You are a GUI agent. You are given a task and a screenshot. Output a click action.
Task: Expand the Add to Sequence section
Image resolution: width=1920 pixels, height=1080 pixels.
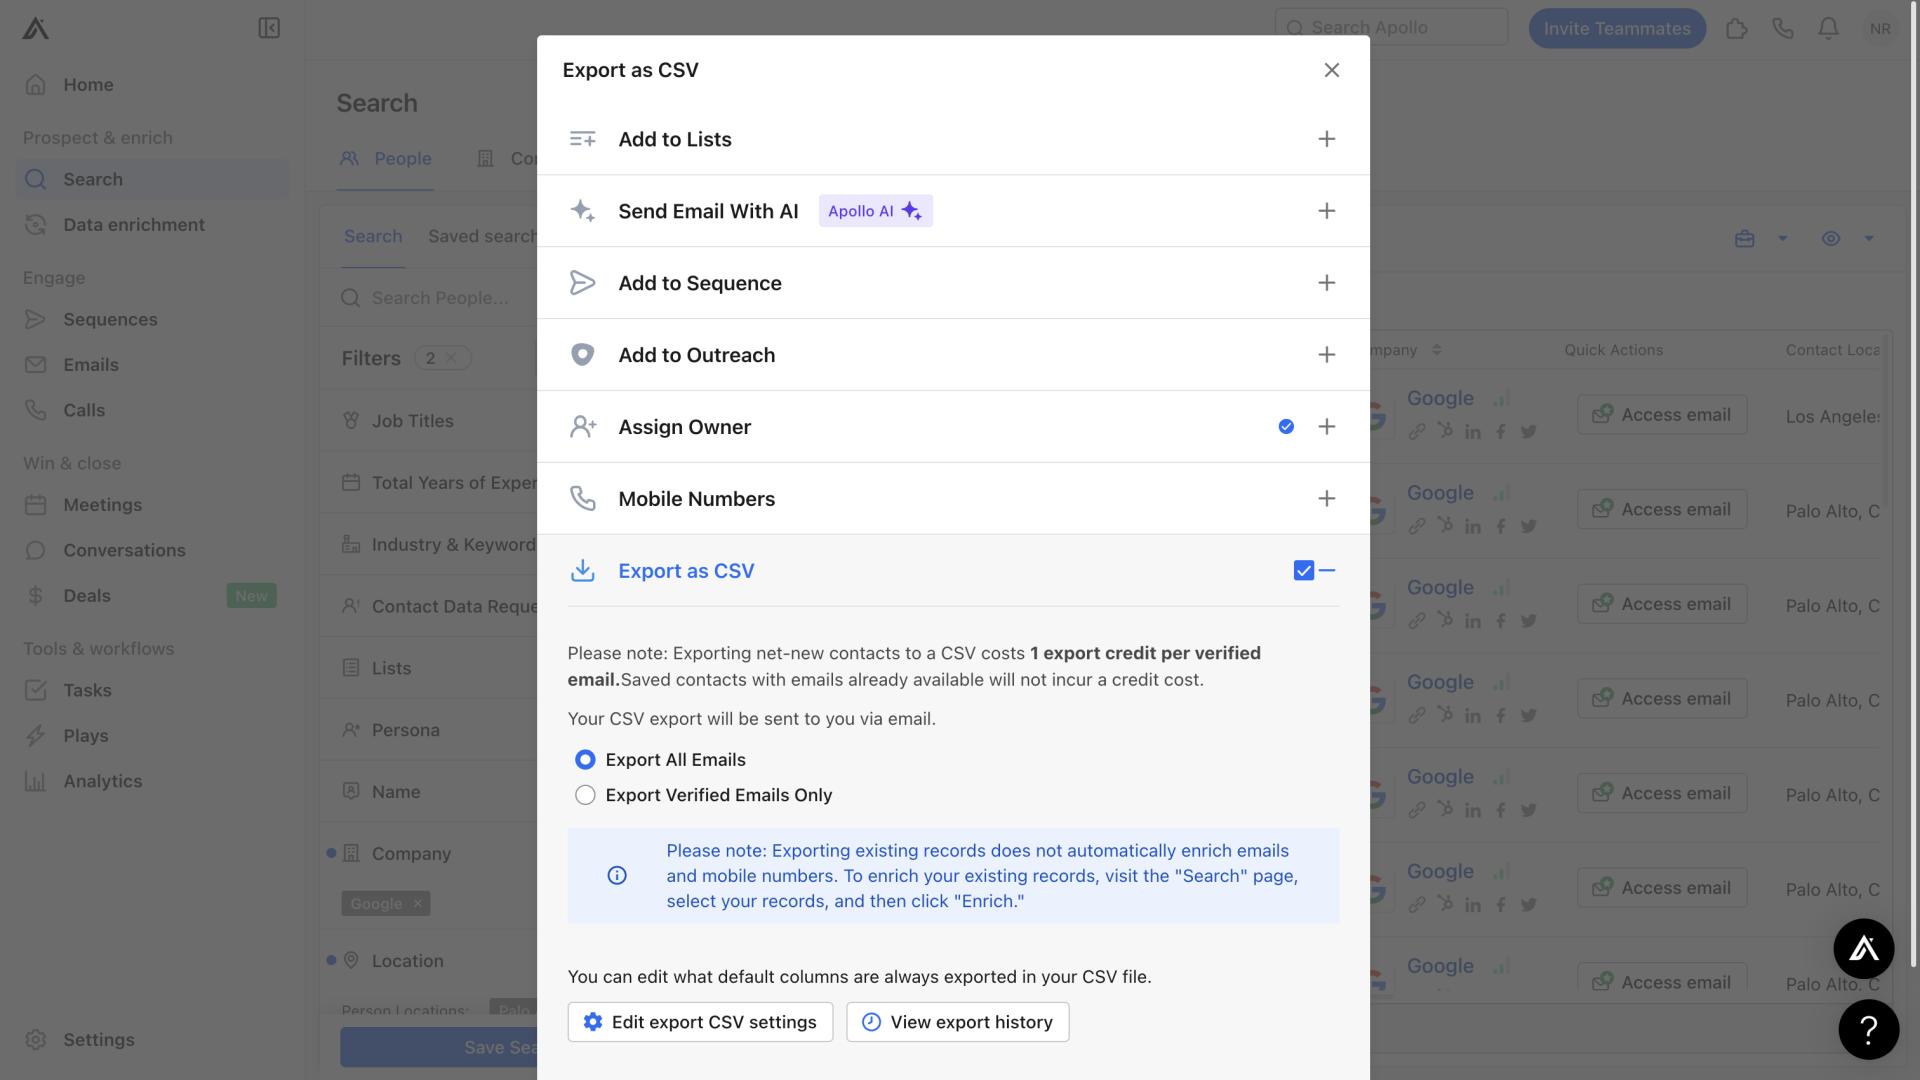coord(1325,282)
